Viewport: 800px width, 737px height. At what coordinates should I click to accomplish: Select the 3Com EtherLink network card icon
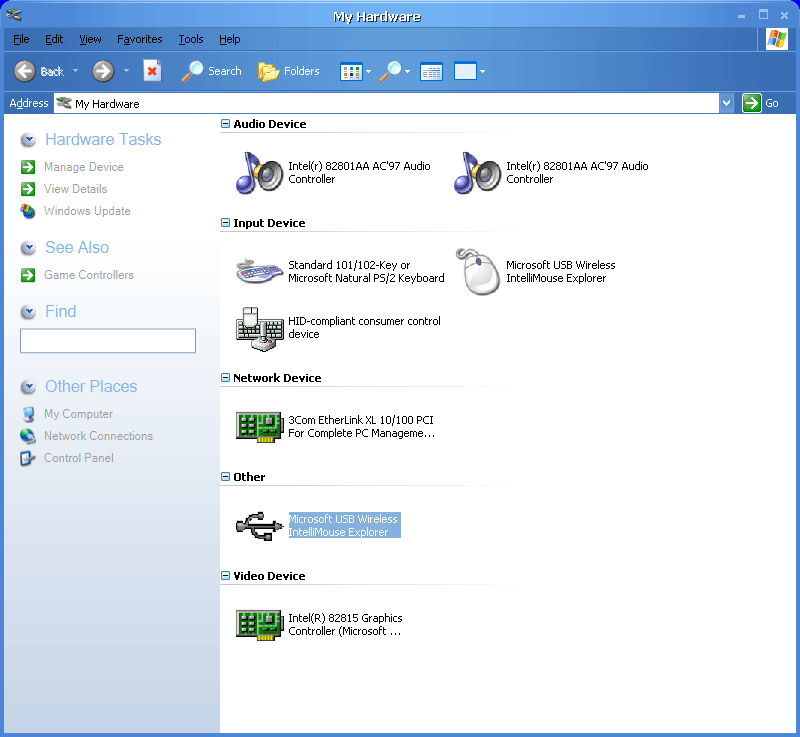tap(259, 427)
